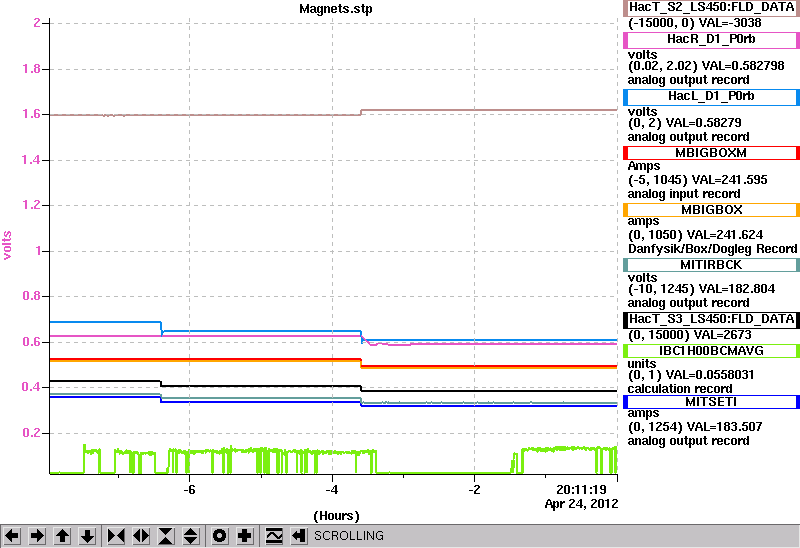Image resolution: width=800 pixels, height=548 pixels.
Task: Click the arrow-to-bar scroll mode icon
Action: (299, 536)
